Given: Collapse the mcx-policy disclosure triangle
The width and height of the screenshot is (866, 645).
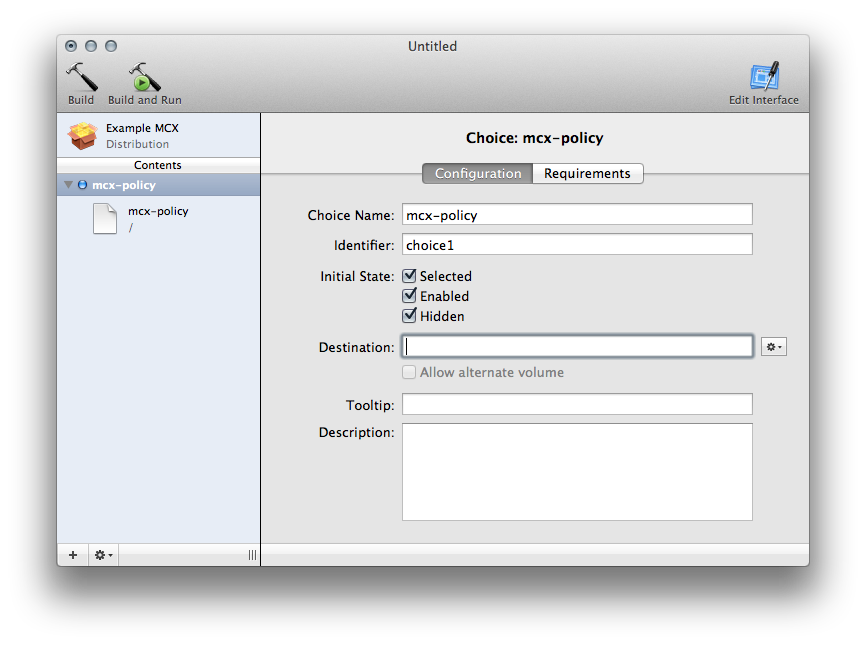Looking at the screenshot, I should click(68, 185).
